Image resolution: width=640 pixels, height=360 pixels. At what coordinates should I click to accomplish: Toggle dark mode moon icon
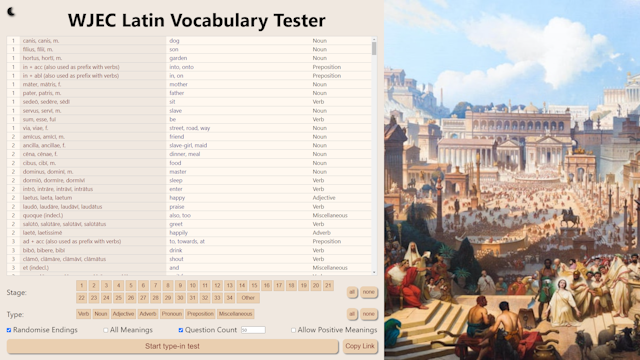(x=11, y=12)
